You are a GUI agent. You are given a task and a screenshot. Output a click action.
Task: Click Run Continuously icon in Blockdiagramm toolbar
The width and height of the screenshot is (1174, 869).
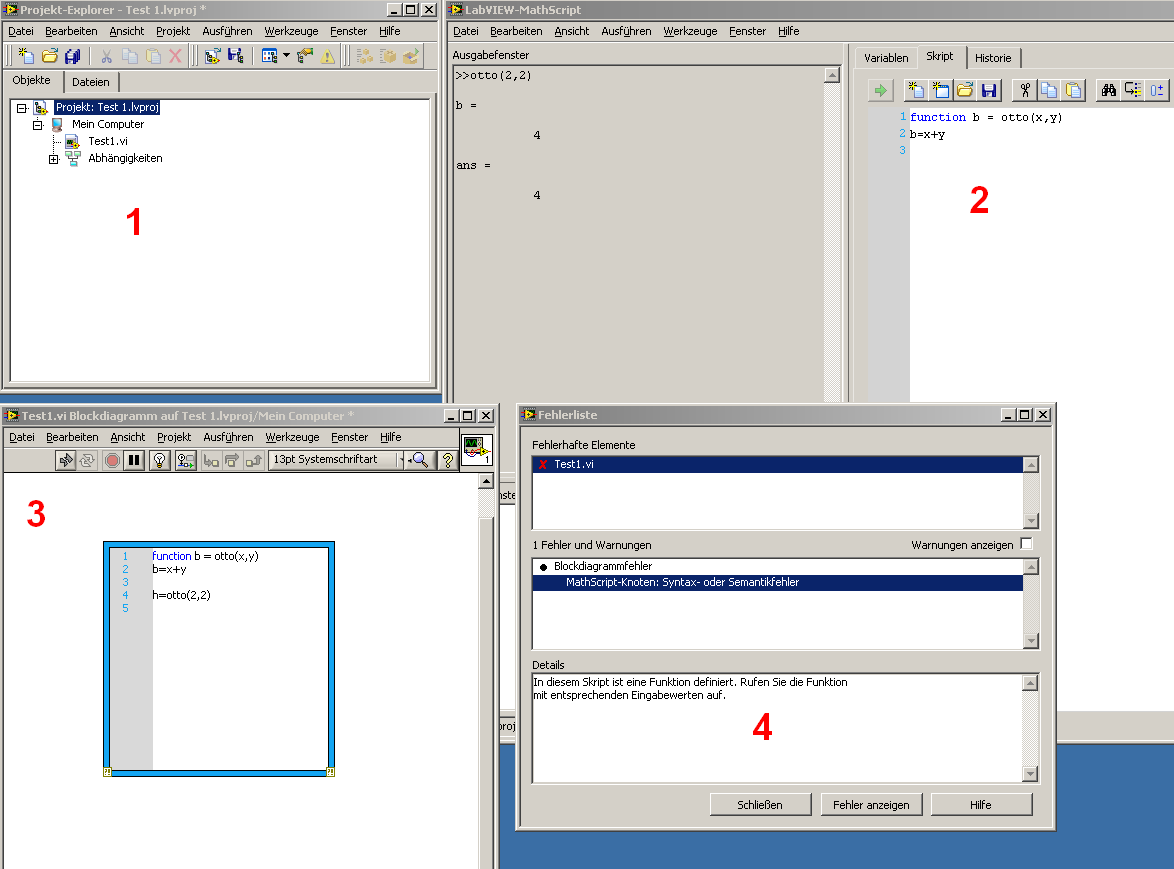click(x=87, y=460)
